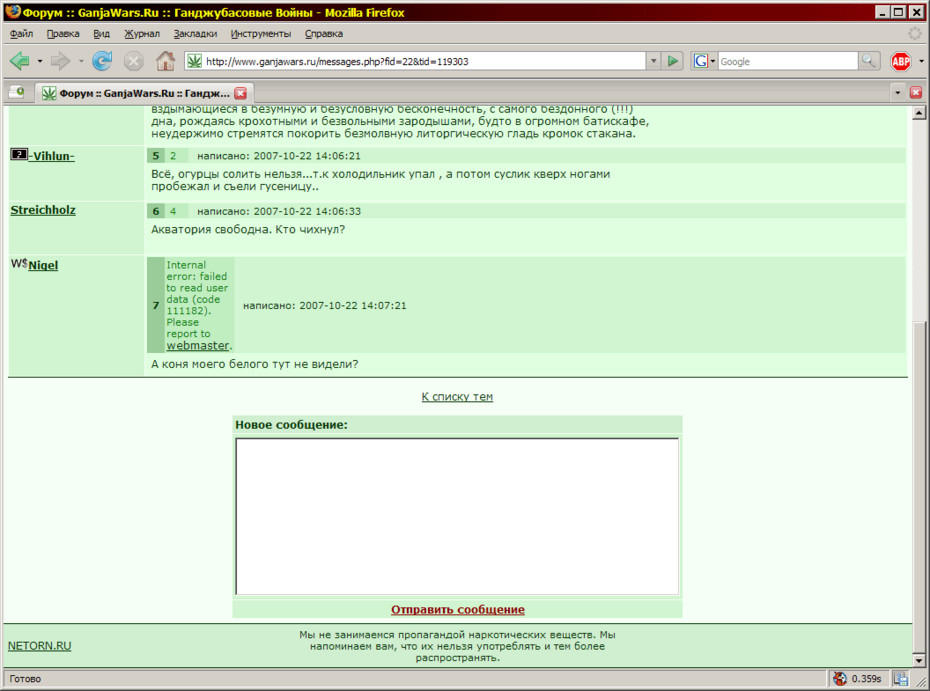The height and width of the screenshot is (691, 930).
Task: Click the timestamp 2007-10-22 14:07:21
Action: 353,305
